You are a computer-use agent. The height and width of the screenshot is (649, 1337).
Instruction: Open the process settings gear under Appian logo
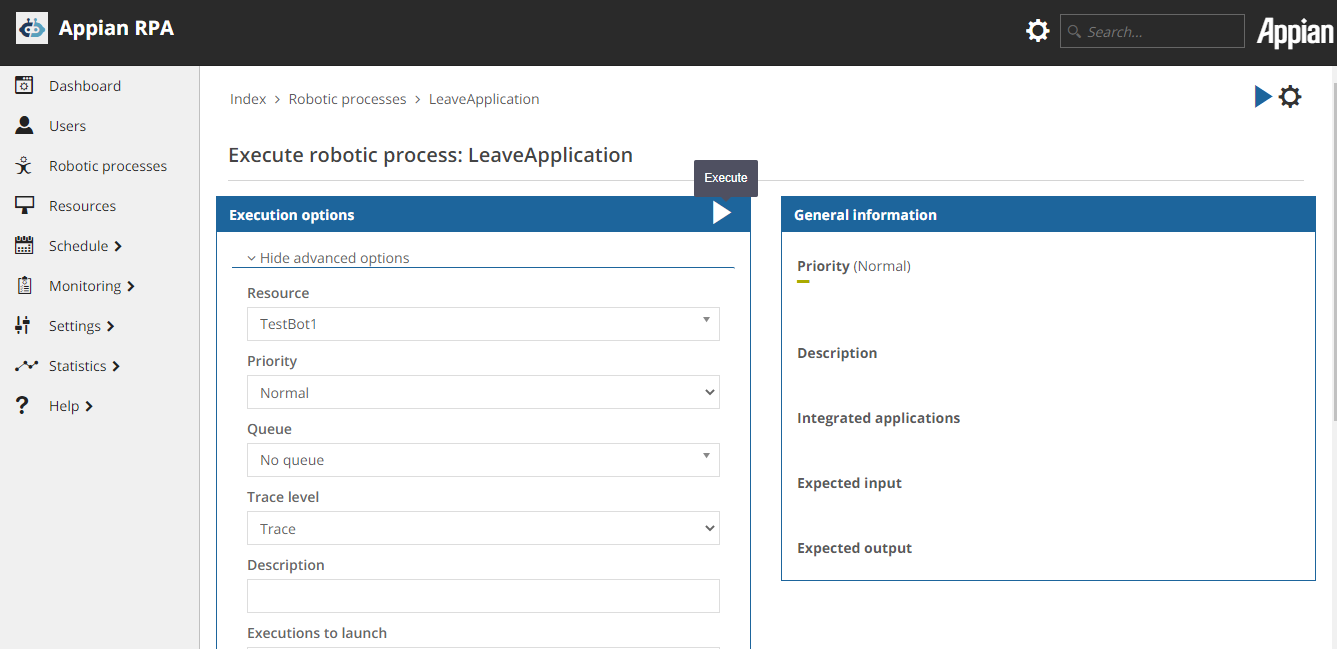(x=1291, y=97)
